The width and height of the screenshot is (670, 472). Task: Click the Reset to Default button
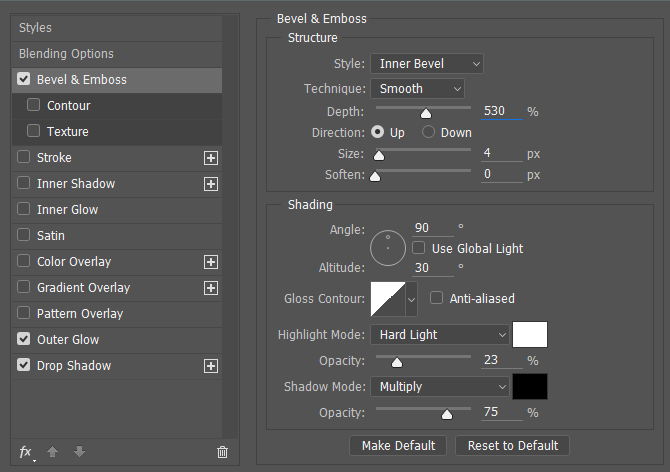pyautogui.click(x=513, y=446)
